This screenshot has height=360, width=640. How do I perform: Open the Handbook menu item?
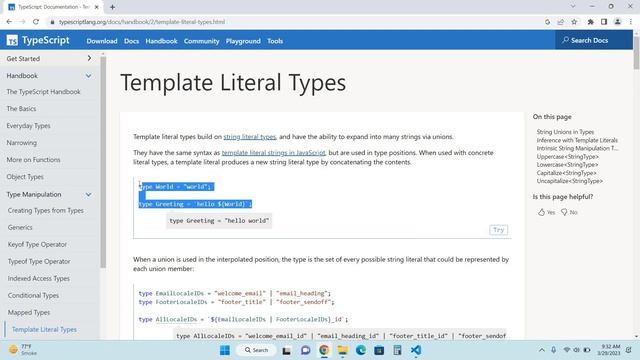[x=161, y=41]
